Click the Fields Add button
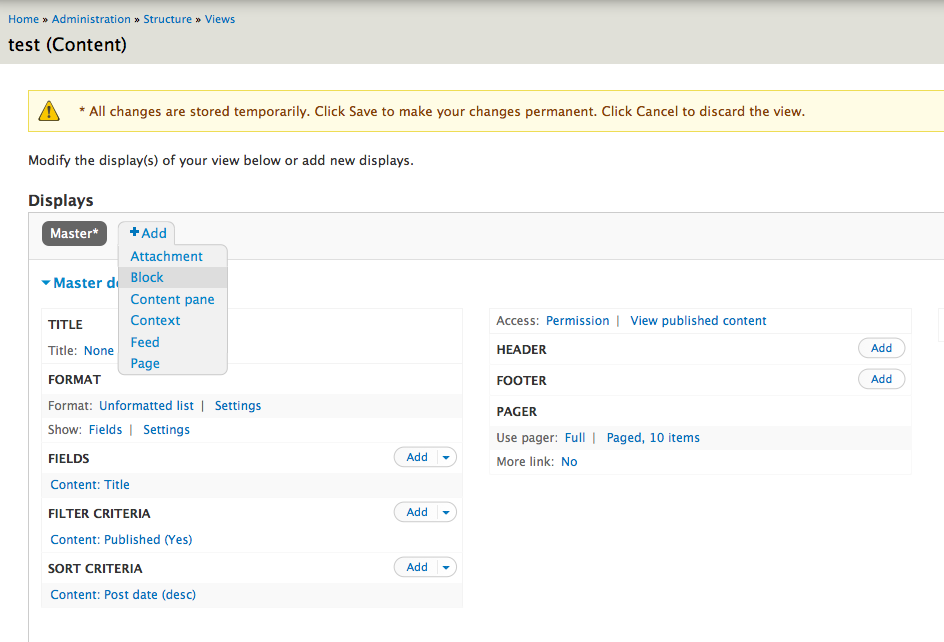The height and width of the screenshot is (642, 944). [x=417, y=457]
